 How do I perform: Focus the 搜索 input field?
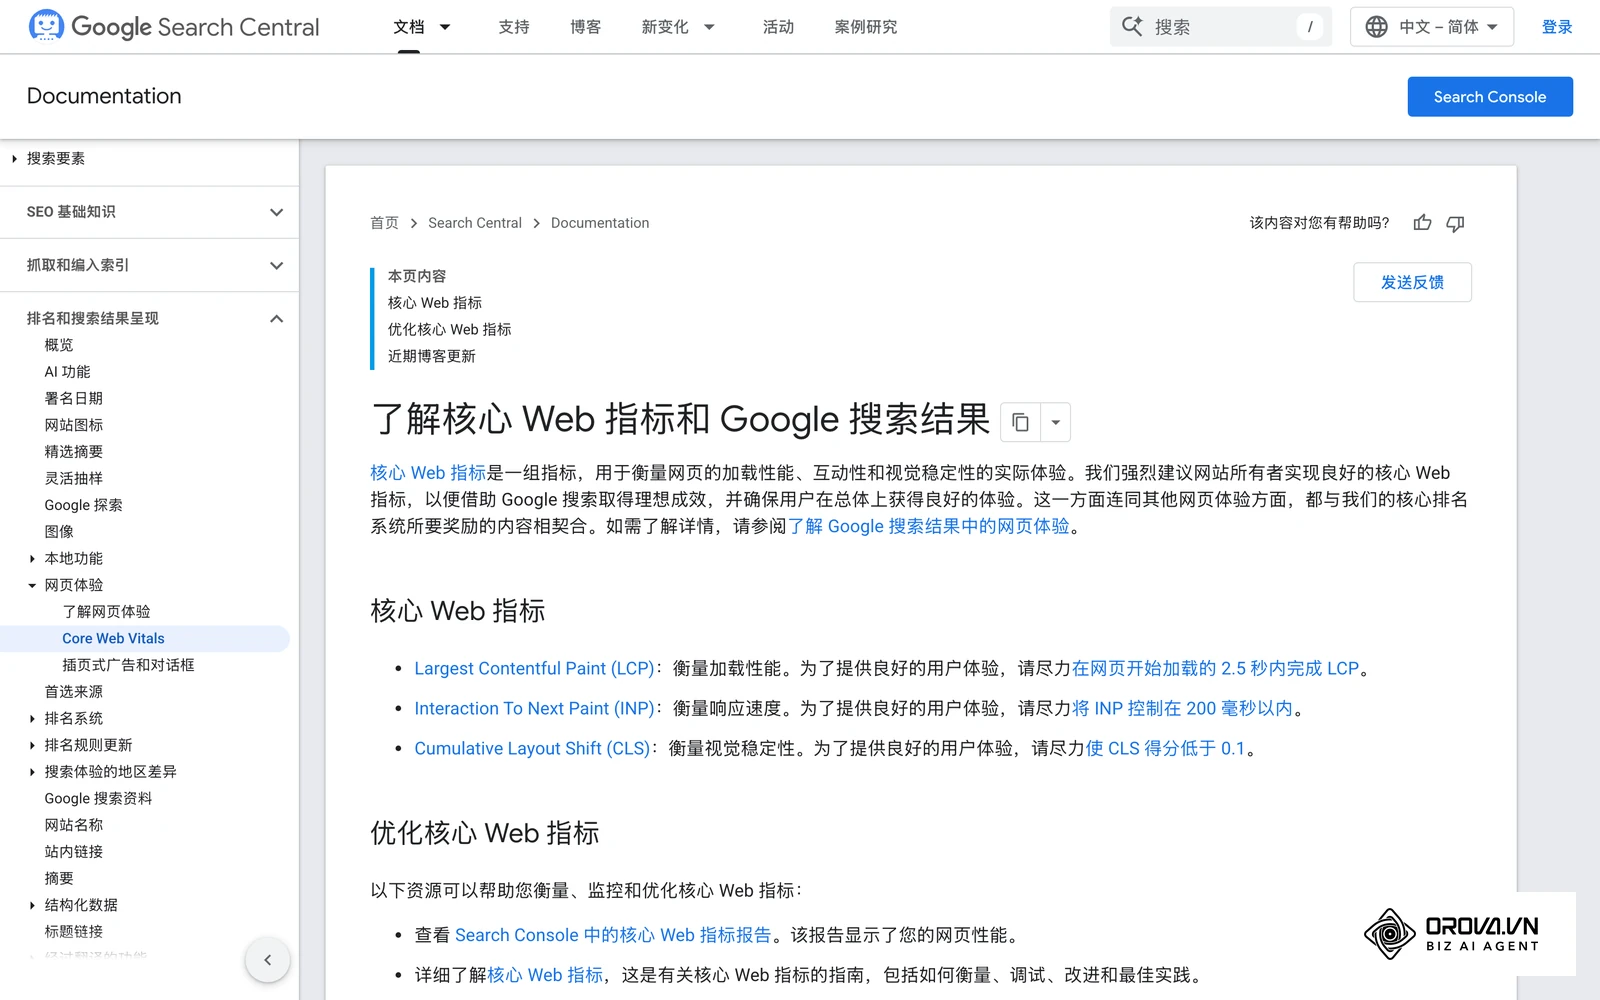tap(1221, 27)
